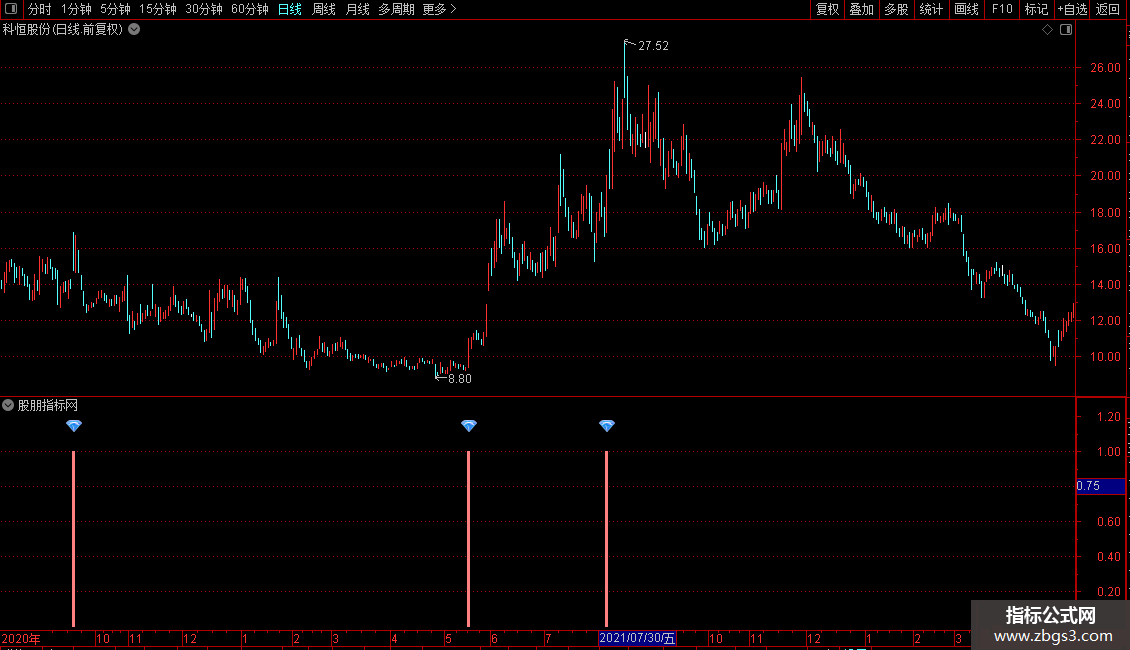Screen dimensions: 1130x650
Task: Switch to 日线 daily chart
Action: pos(290,9)
